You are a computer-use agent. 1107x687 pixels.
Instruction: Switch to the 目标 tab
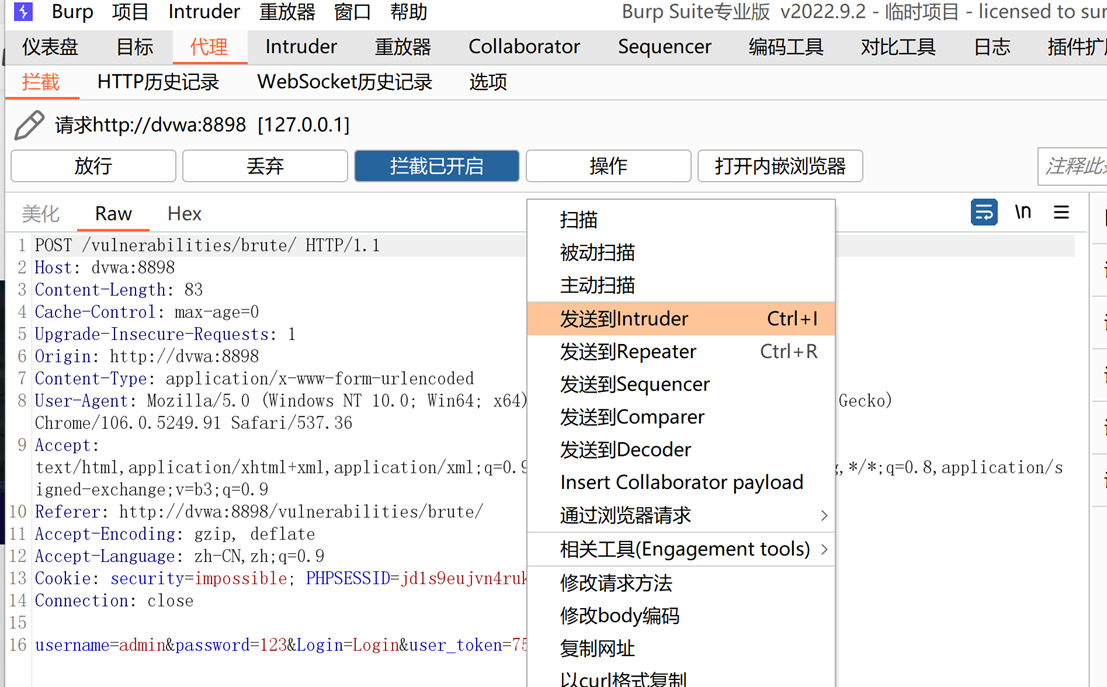[x=135, y=47]
